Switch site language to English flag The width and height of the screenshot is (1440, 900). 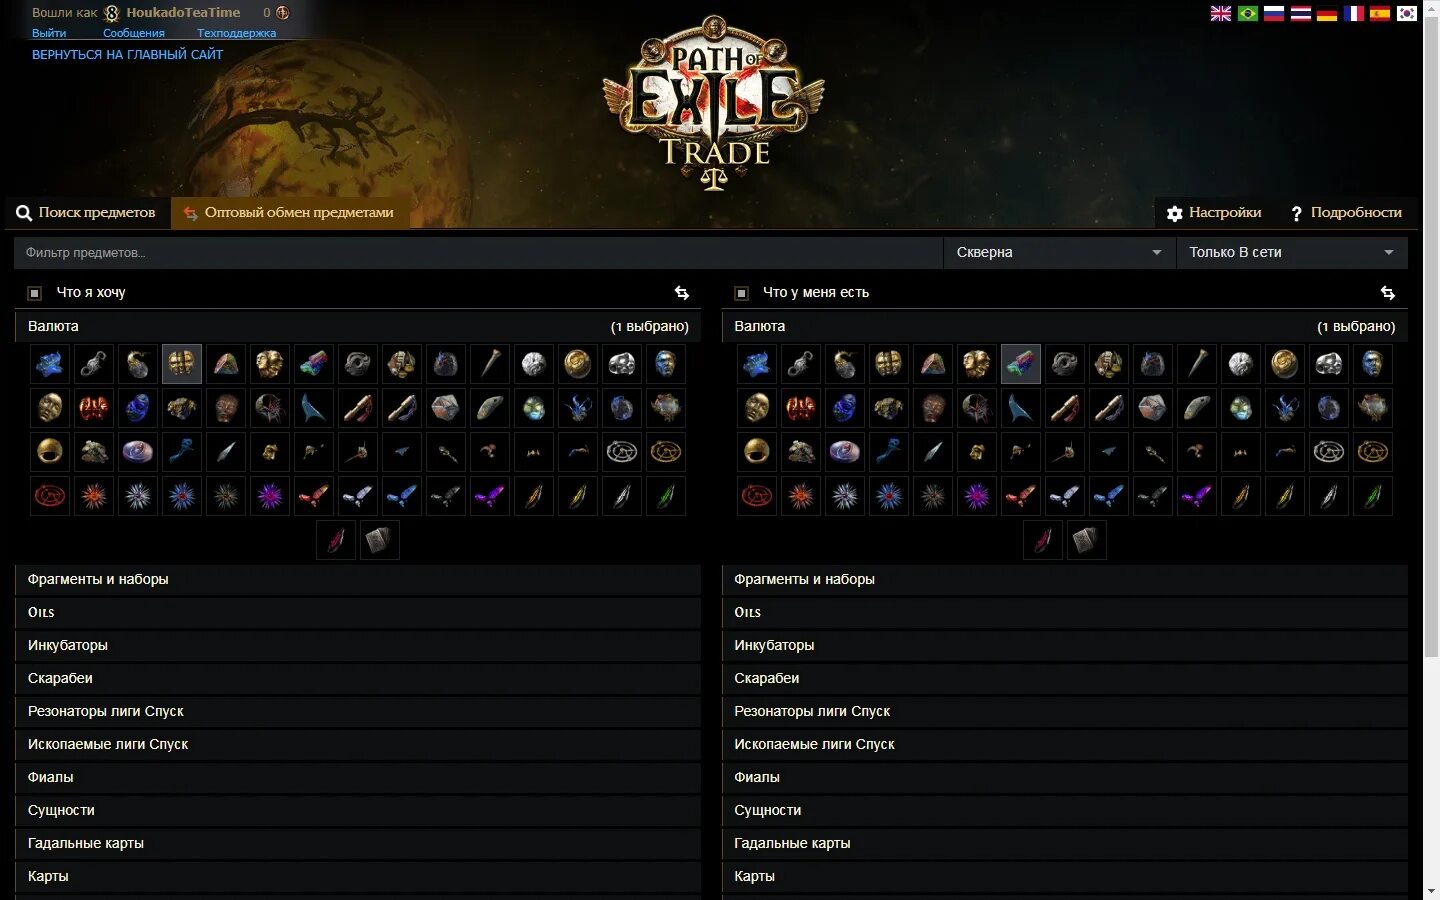1221,13
